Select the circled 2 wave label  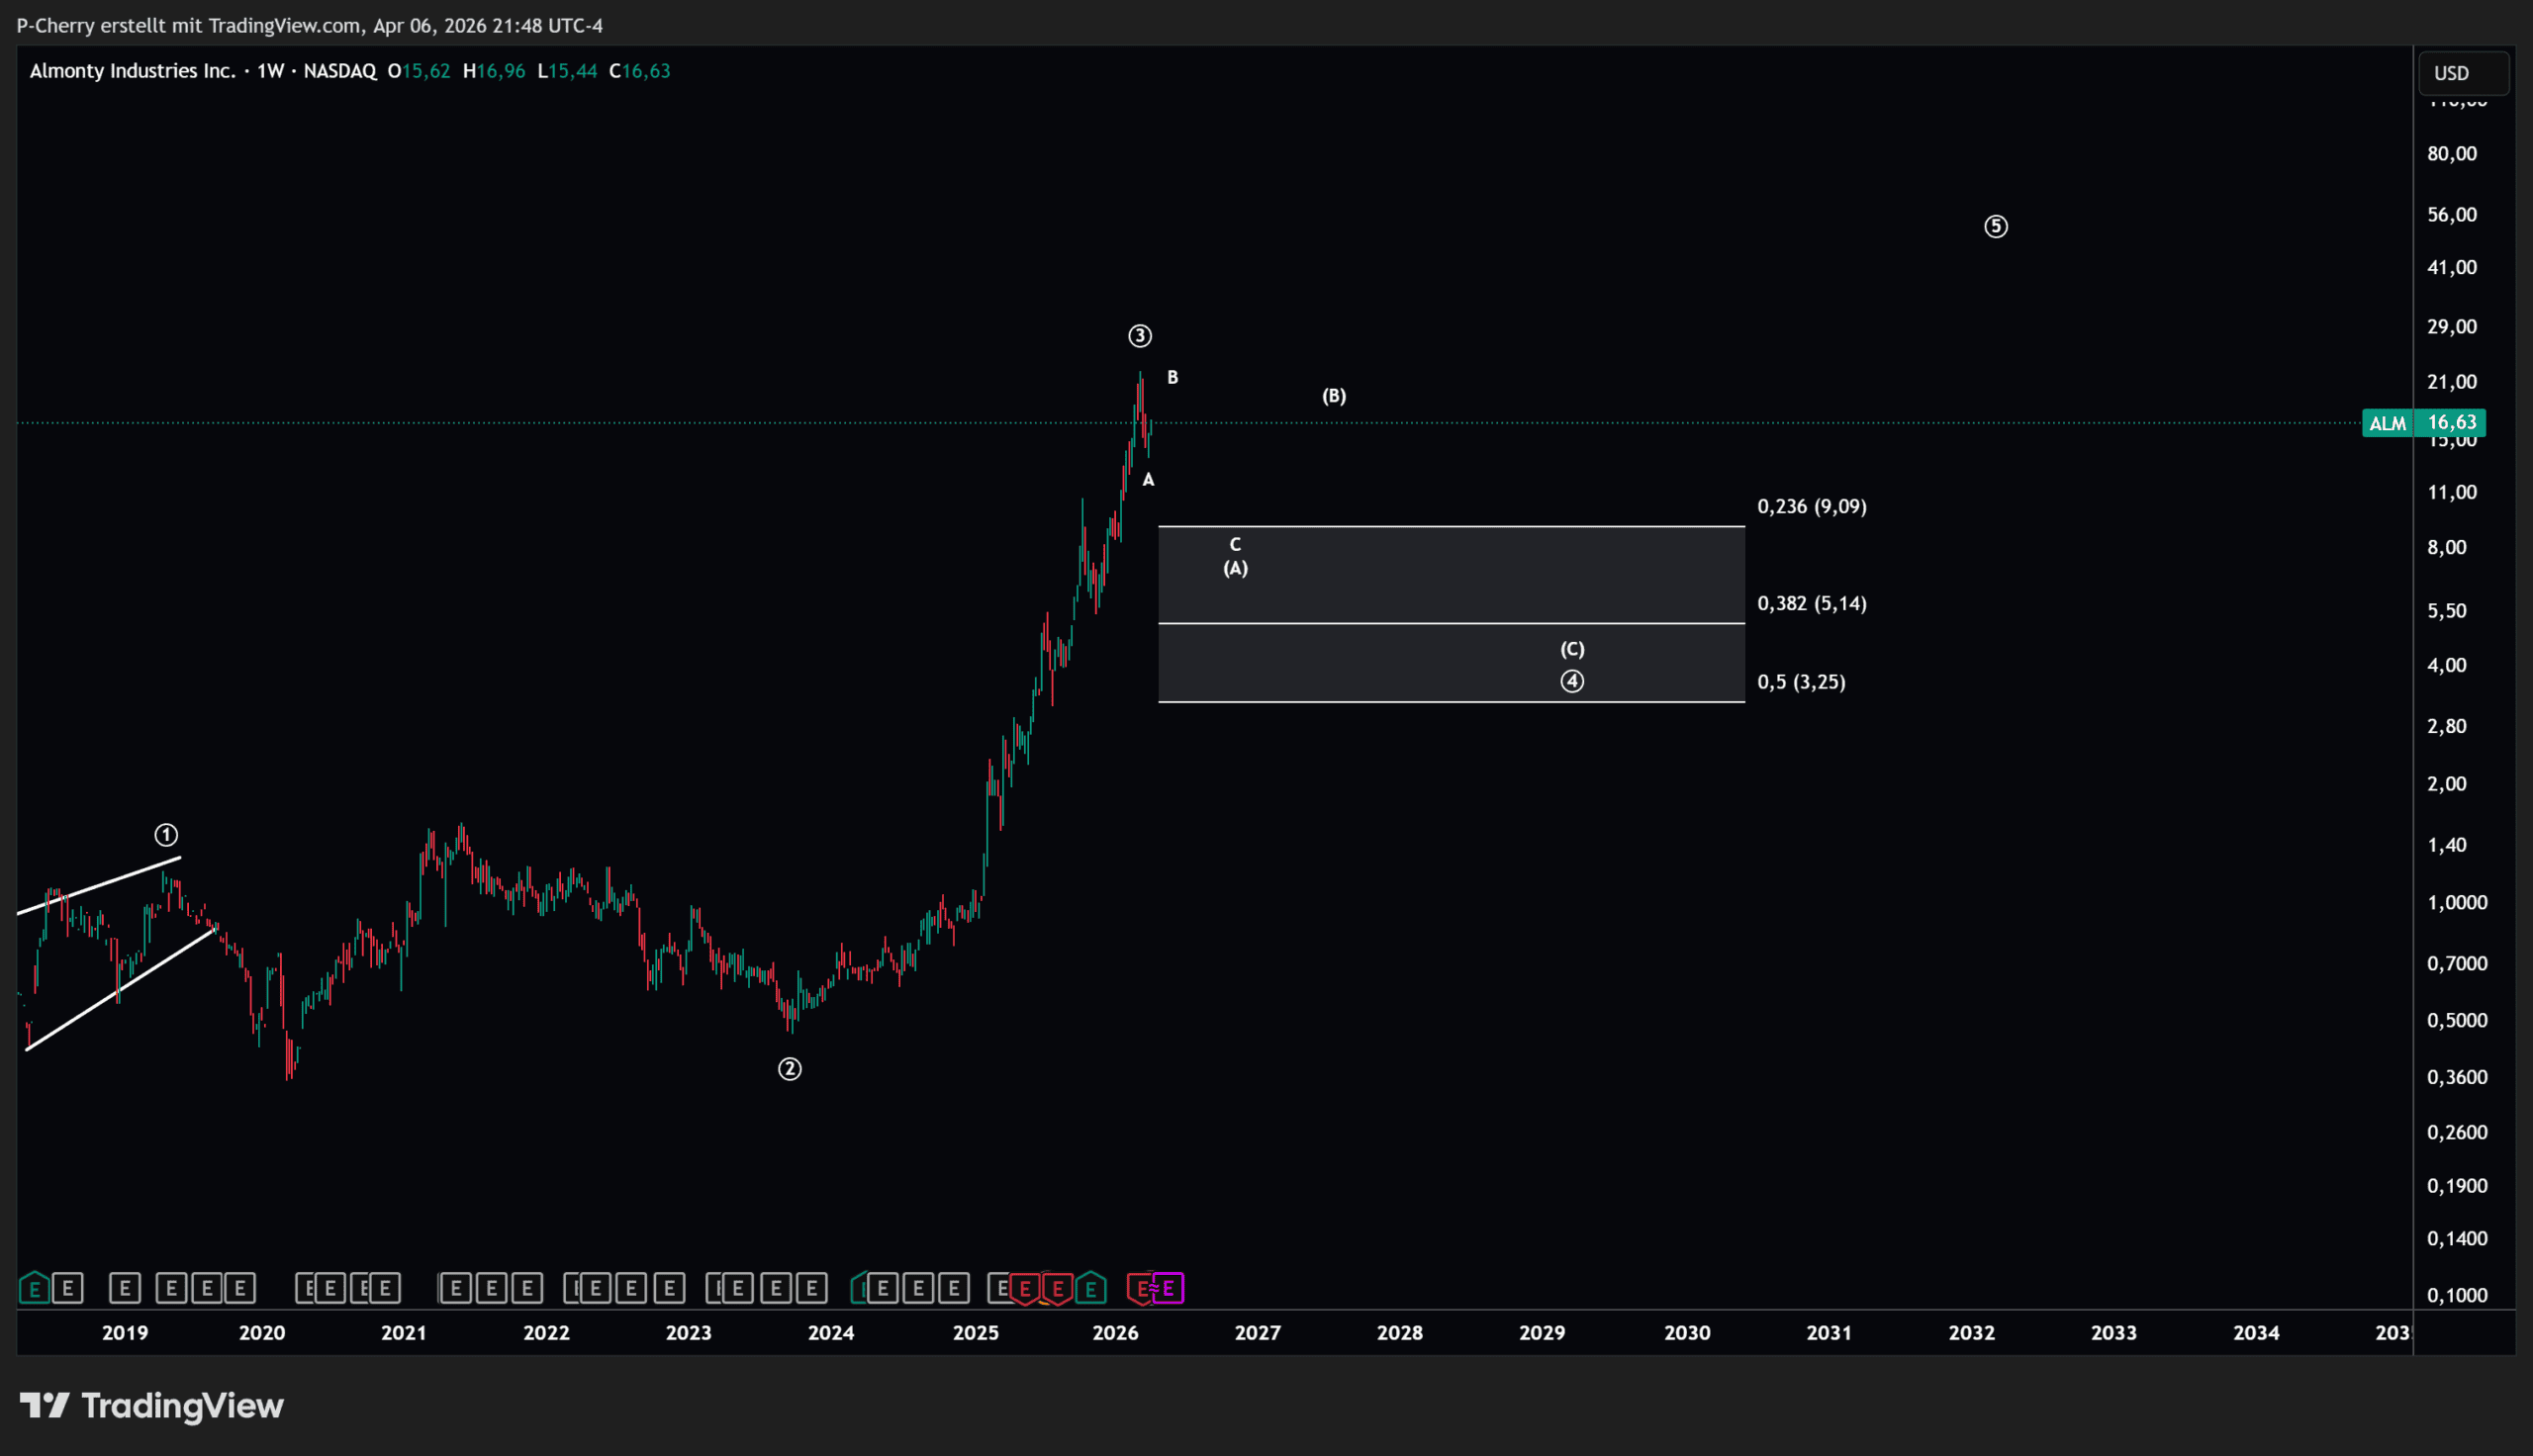pos(789,1069)
